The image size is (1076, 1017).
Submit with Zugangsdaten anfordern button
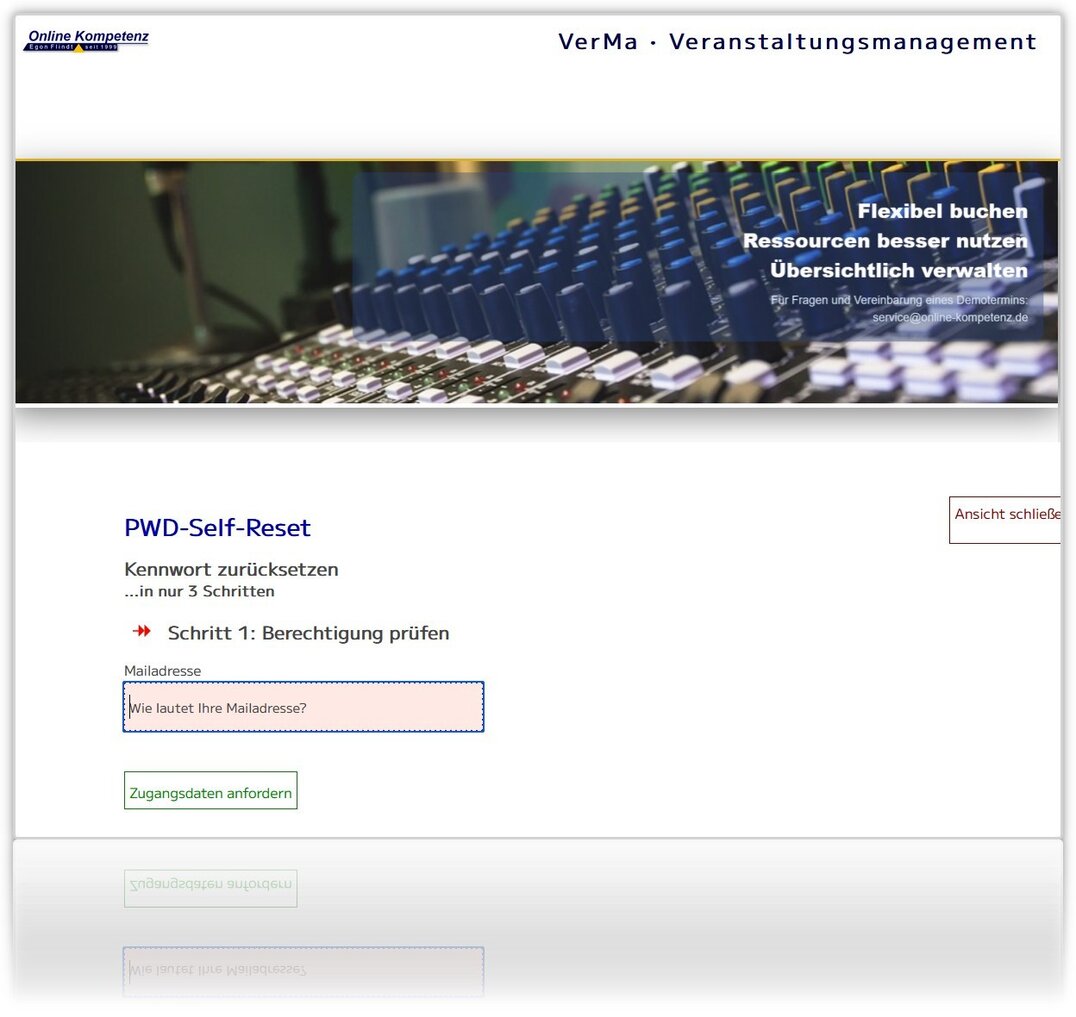(x=211, y=791)
